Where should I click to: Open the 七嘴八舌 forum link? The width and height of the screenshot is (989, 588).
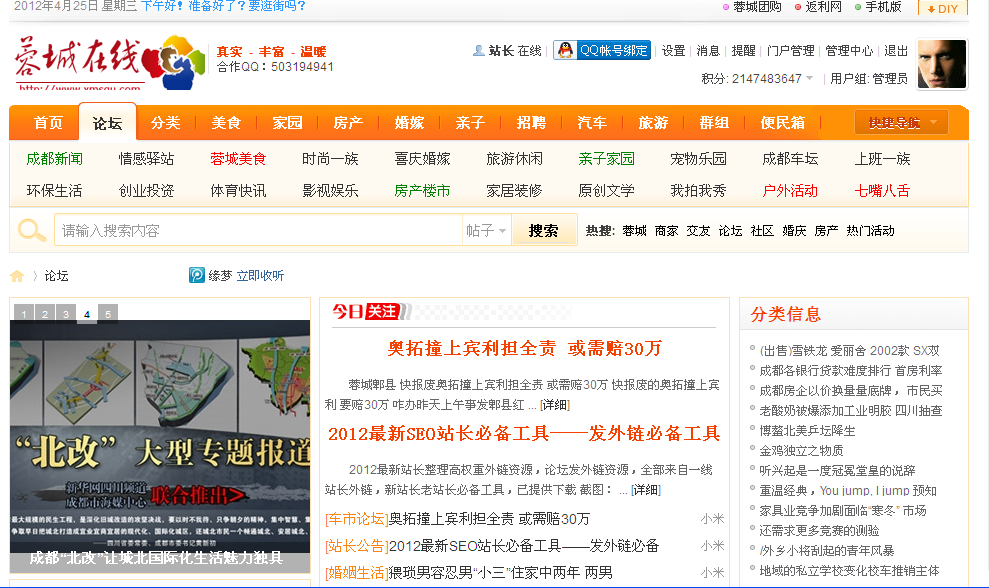(x=882, y=191)
